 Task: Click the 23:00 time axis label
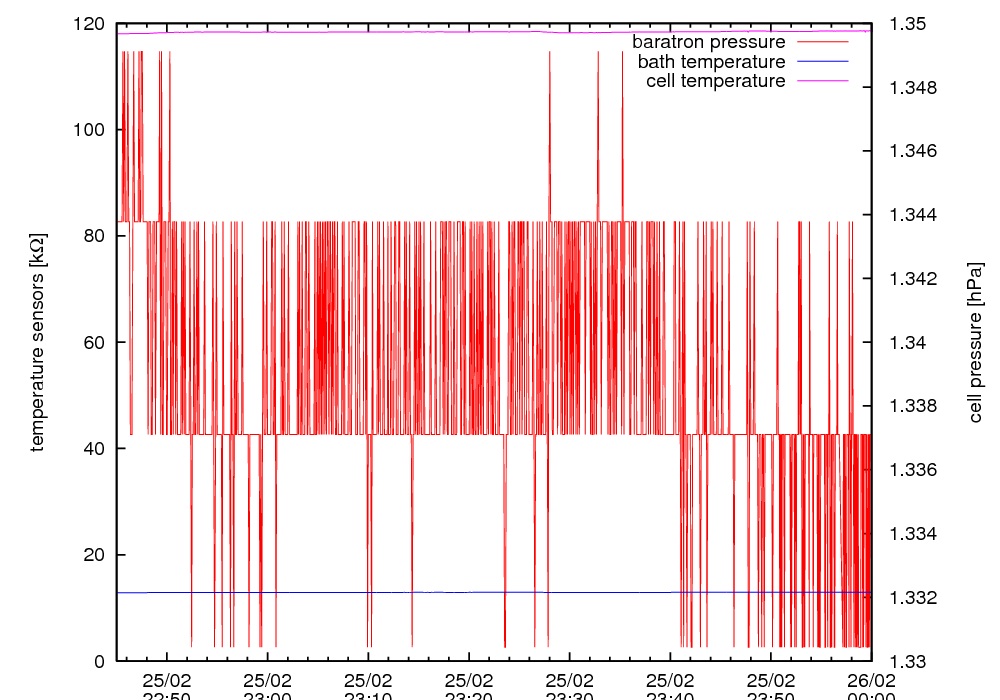pyautogui.click(x=267, y=696)
